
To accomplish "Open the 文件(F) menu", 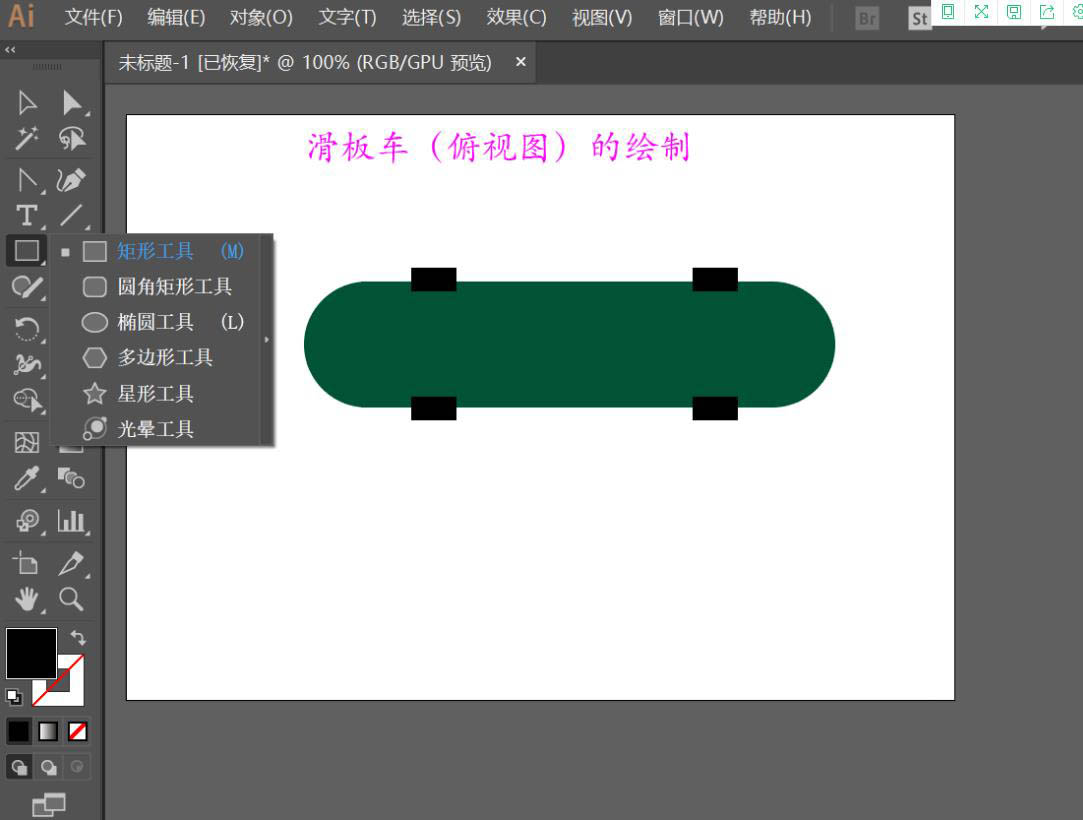I will pyautogui.click(x=93, y=17).
